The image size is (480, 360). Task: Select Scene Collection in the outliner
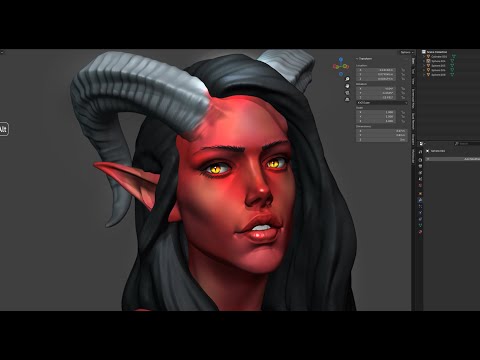tap(437, 52)
